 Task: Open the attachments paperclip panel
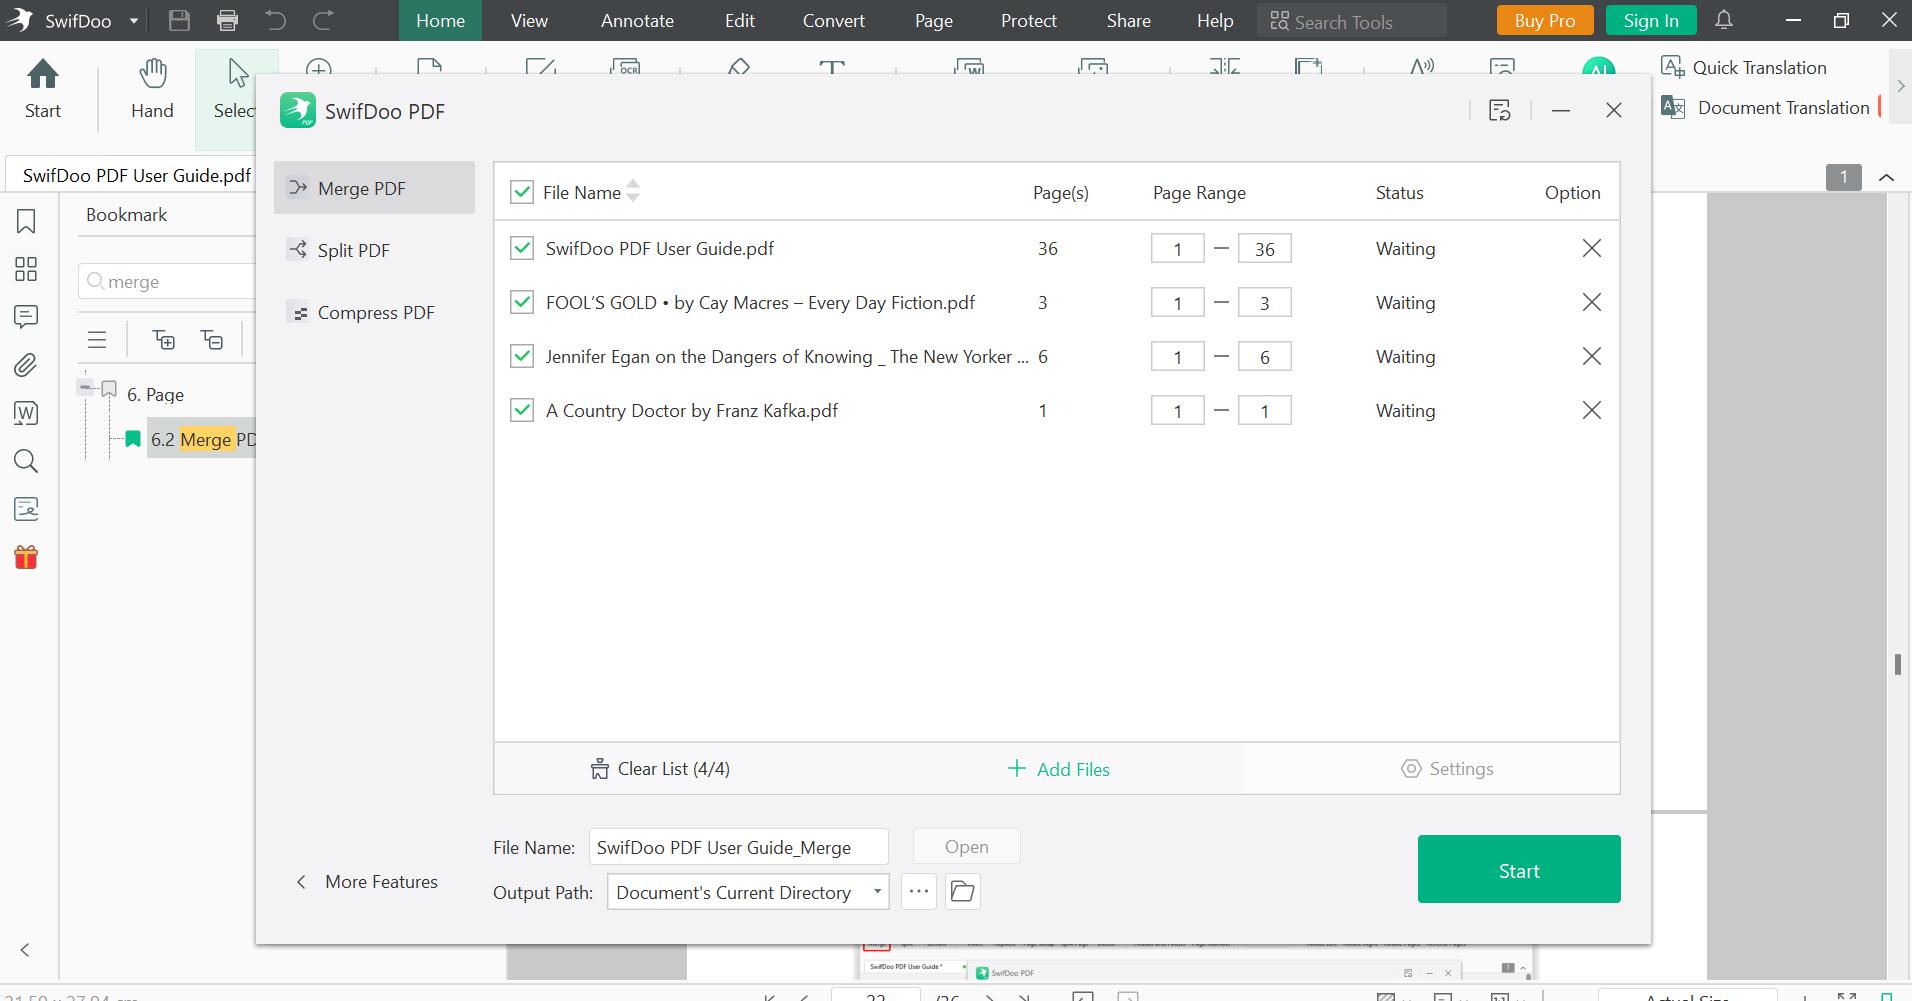click(25, 365)
